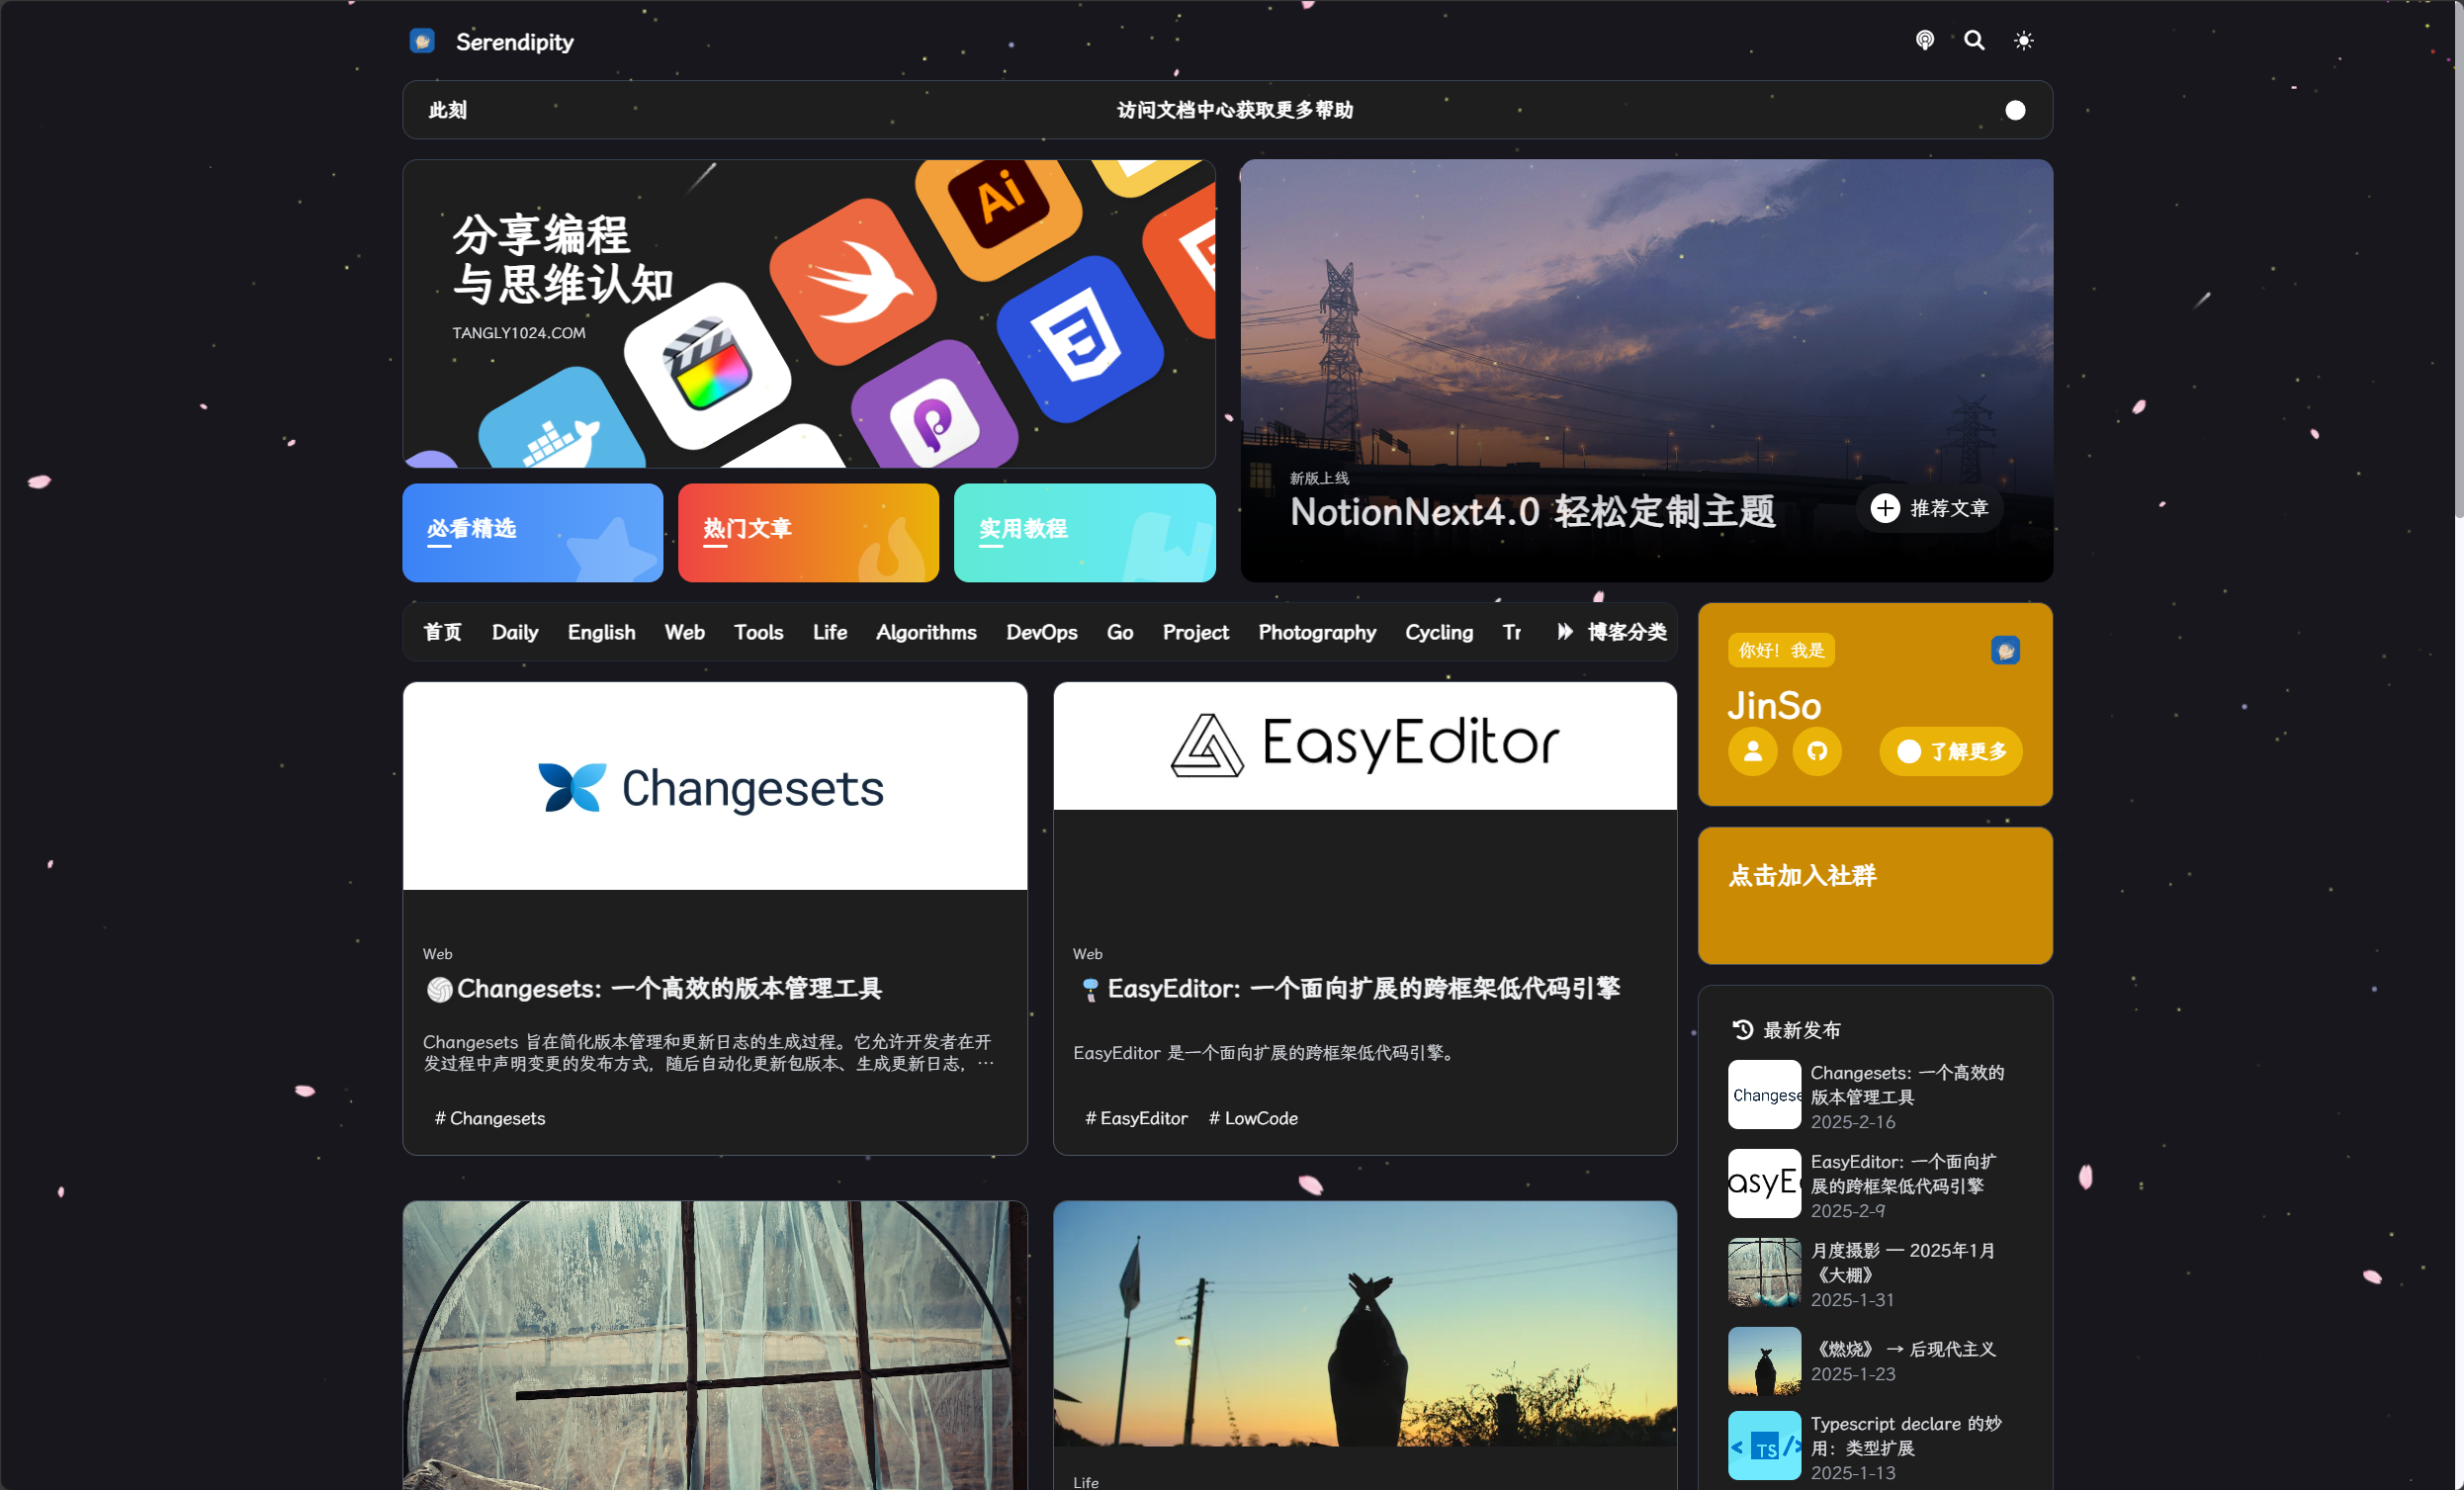Screen dimensions: 2464x1490
Task: Click the Serendipity site logo icon
Action: click(422, 41)
